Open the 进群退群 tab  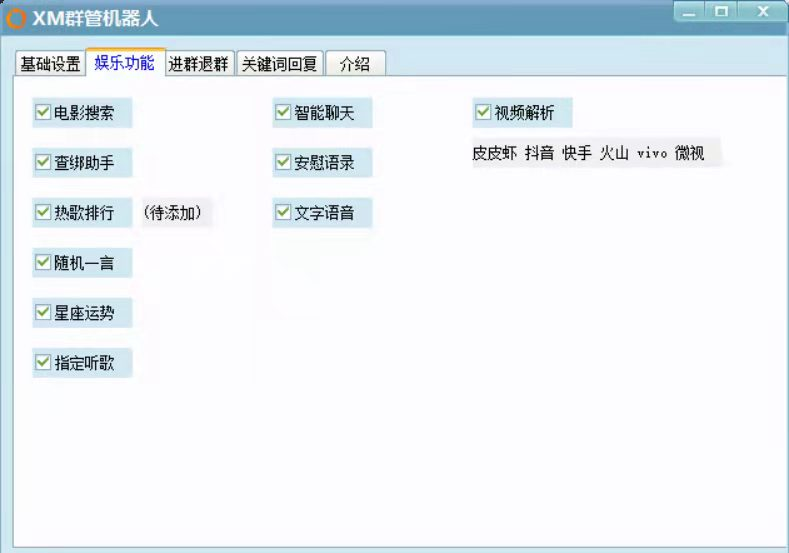click(199, 64)
